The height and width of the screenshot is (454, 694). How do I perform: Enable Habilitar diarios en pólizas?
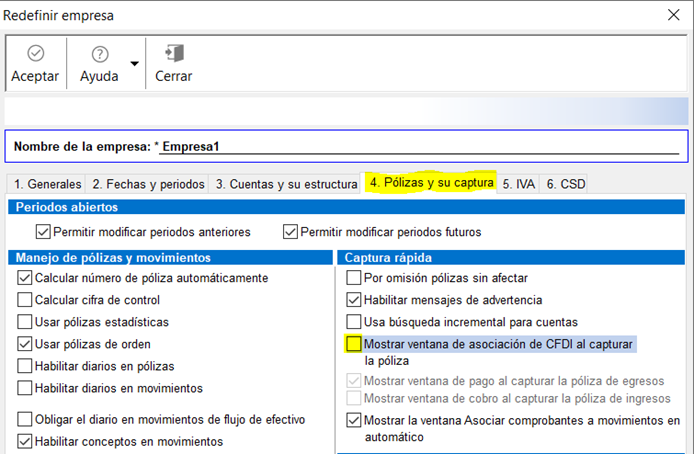point(25,366)
